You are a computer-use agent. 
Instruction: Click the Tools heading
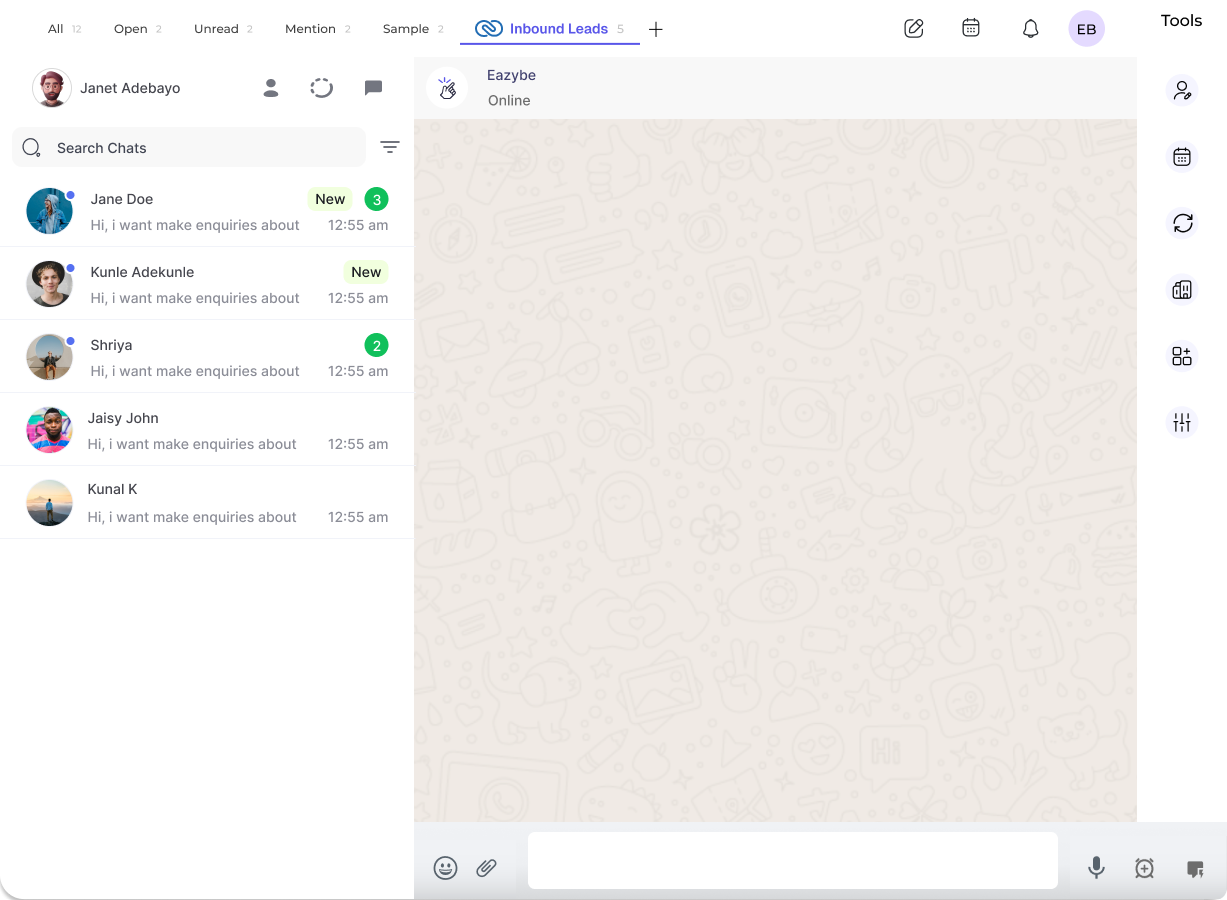click(1181, 20)
